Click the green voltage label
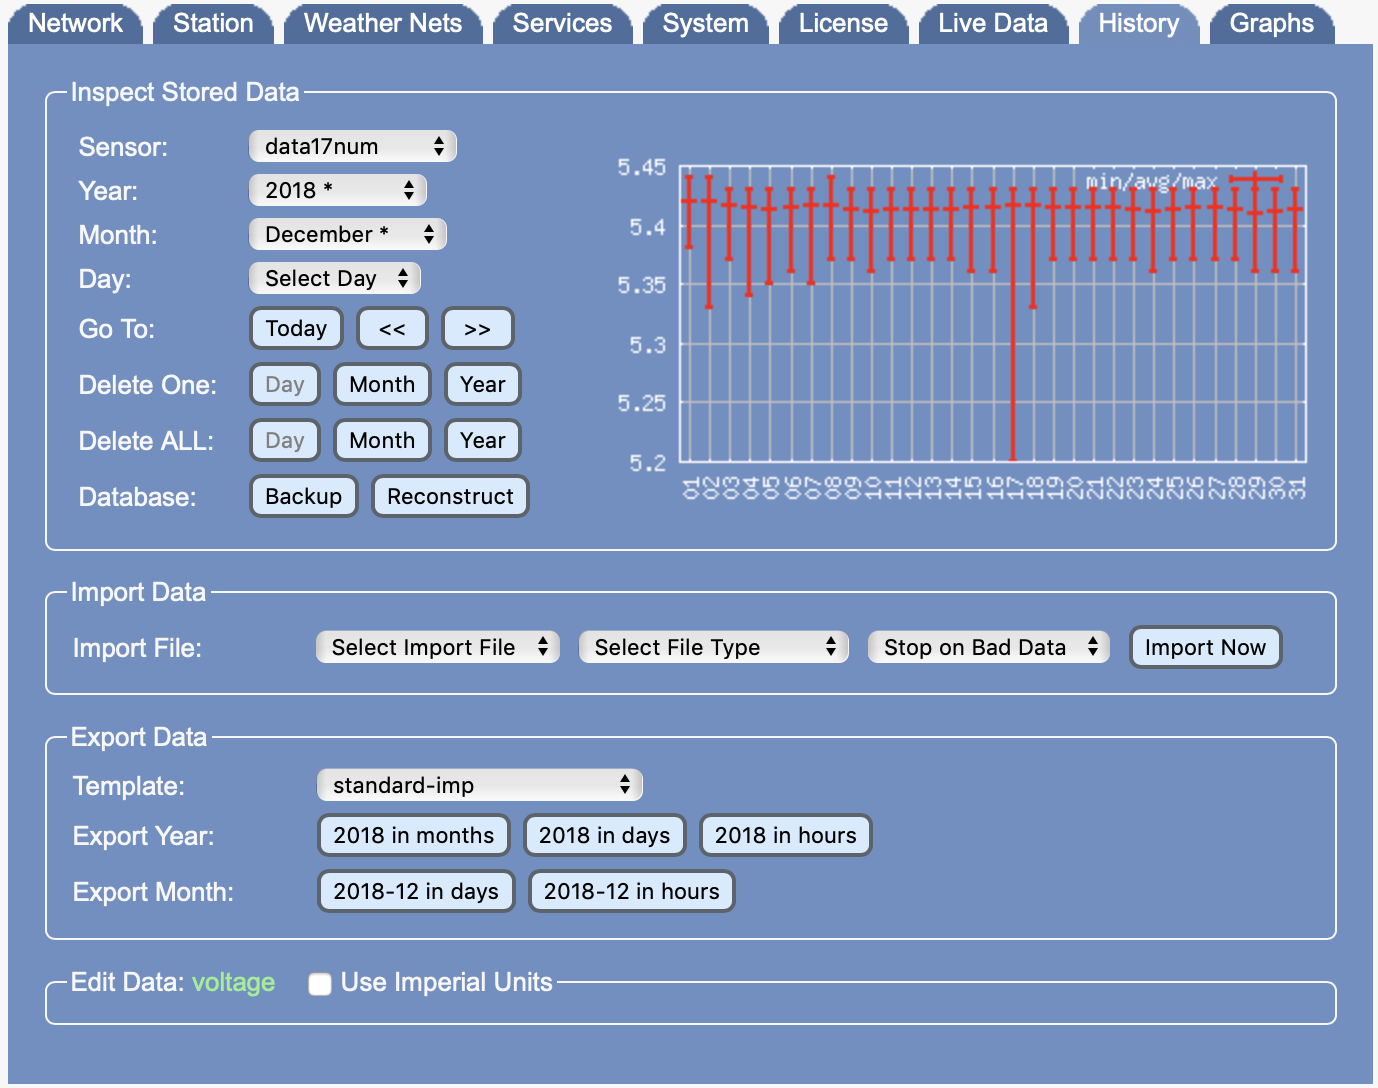1378x1088 pixels. coord(233,983)
